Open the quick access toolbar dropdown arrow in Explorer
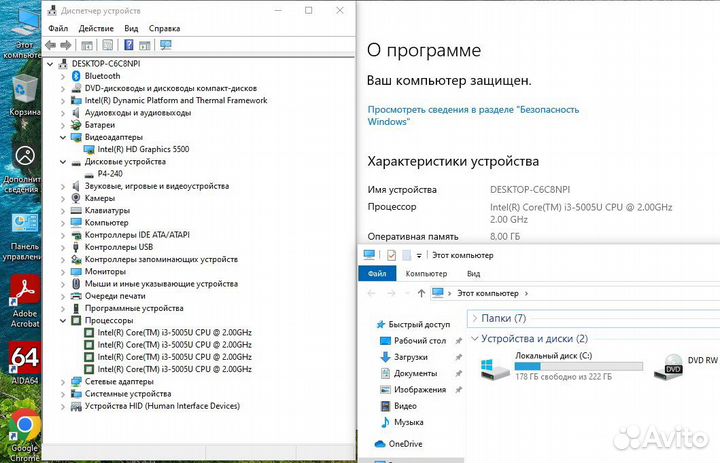720x463 pixels. pos(419,255)
